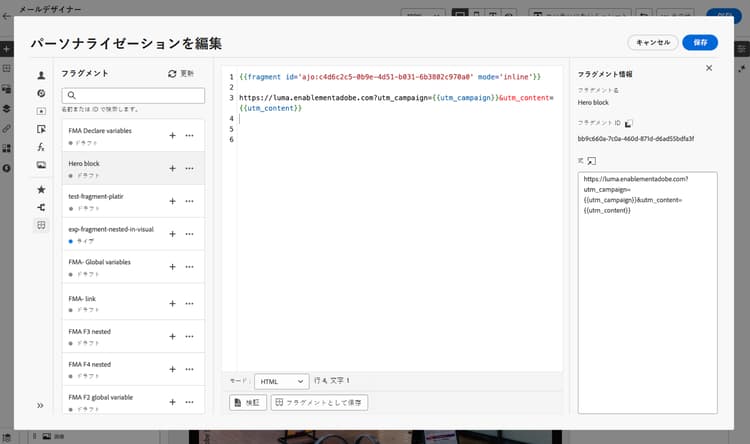Open the helper functions fx icon

click(41, 147)
